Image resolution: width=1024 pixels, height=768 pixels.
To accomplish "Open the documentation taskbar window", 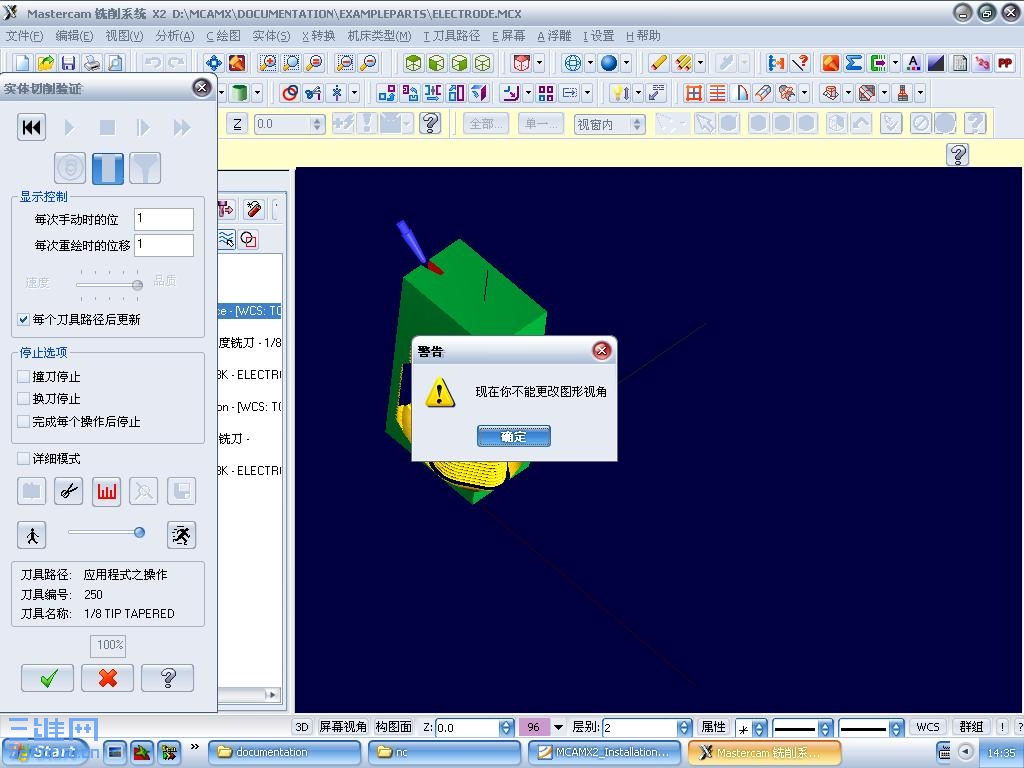I will click(285, 752).
